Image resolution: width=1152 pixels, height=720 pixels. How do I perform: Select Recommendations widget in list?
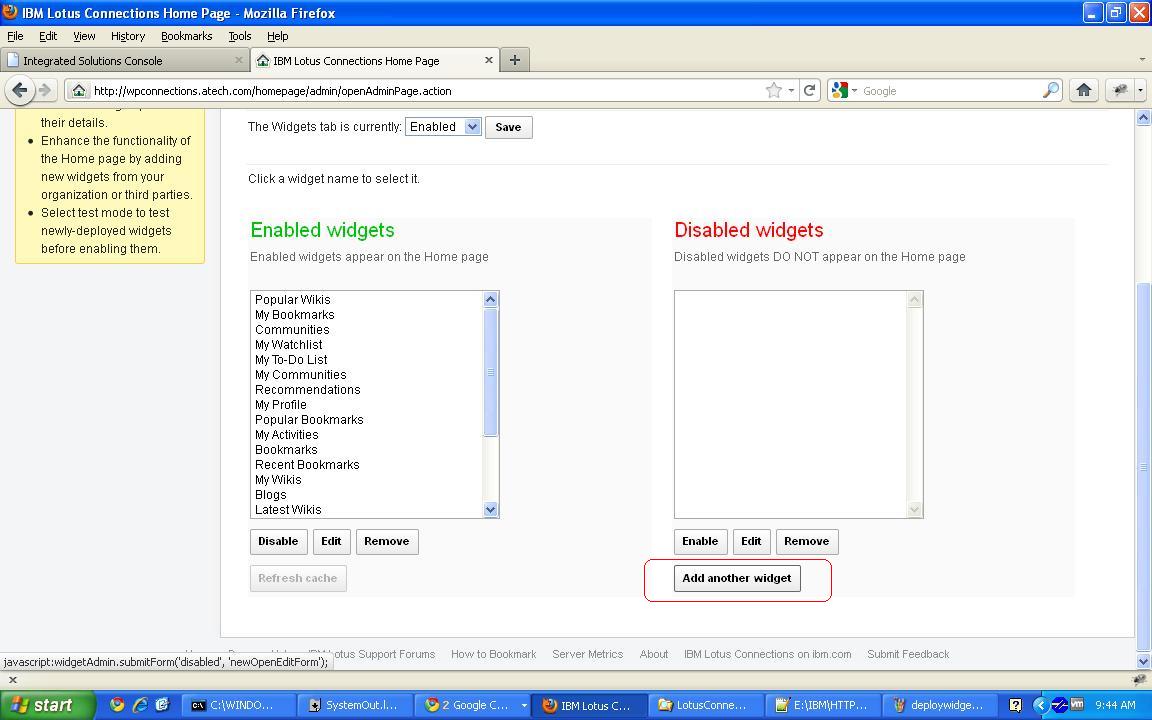pos(308,389)
